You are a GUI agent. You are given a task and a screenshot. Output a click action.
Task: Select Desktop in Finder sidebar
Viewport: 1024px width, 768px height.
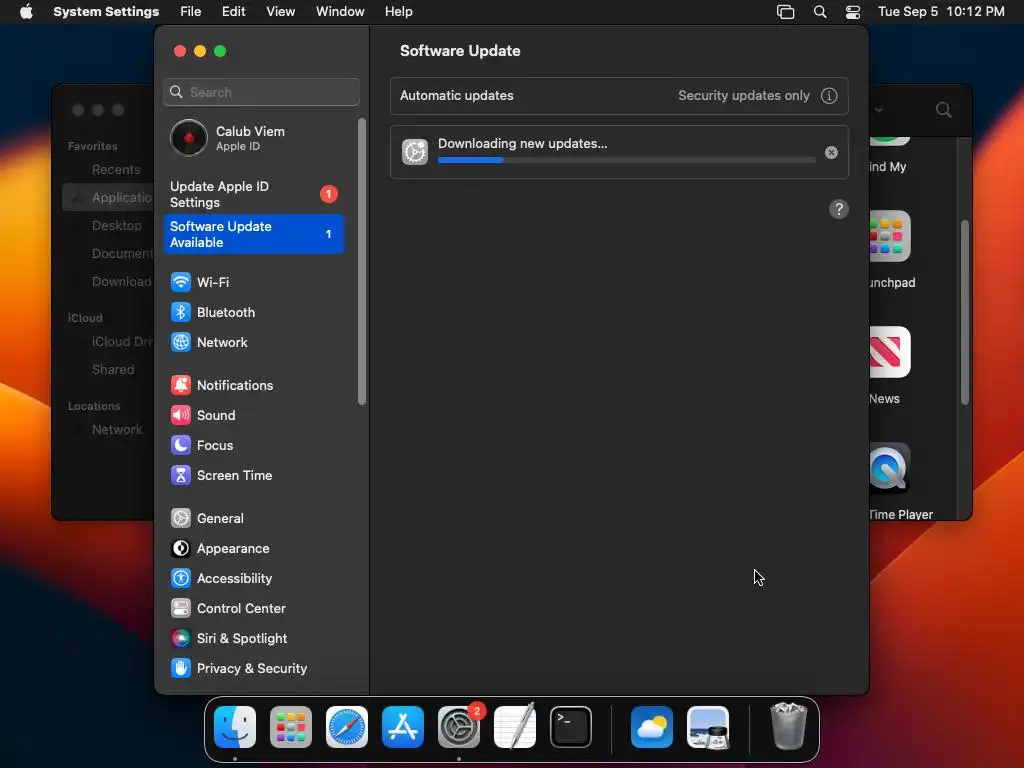[x=116, y=225]
